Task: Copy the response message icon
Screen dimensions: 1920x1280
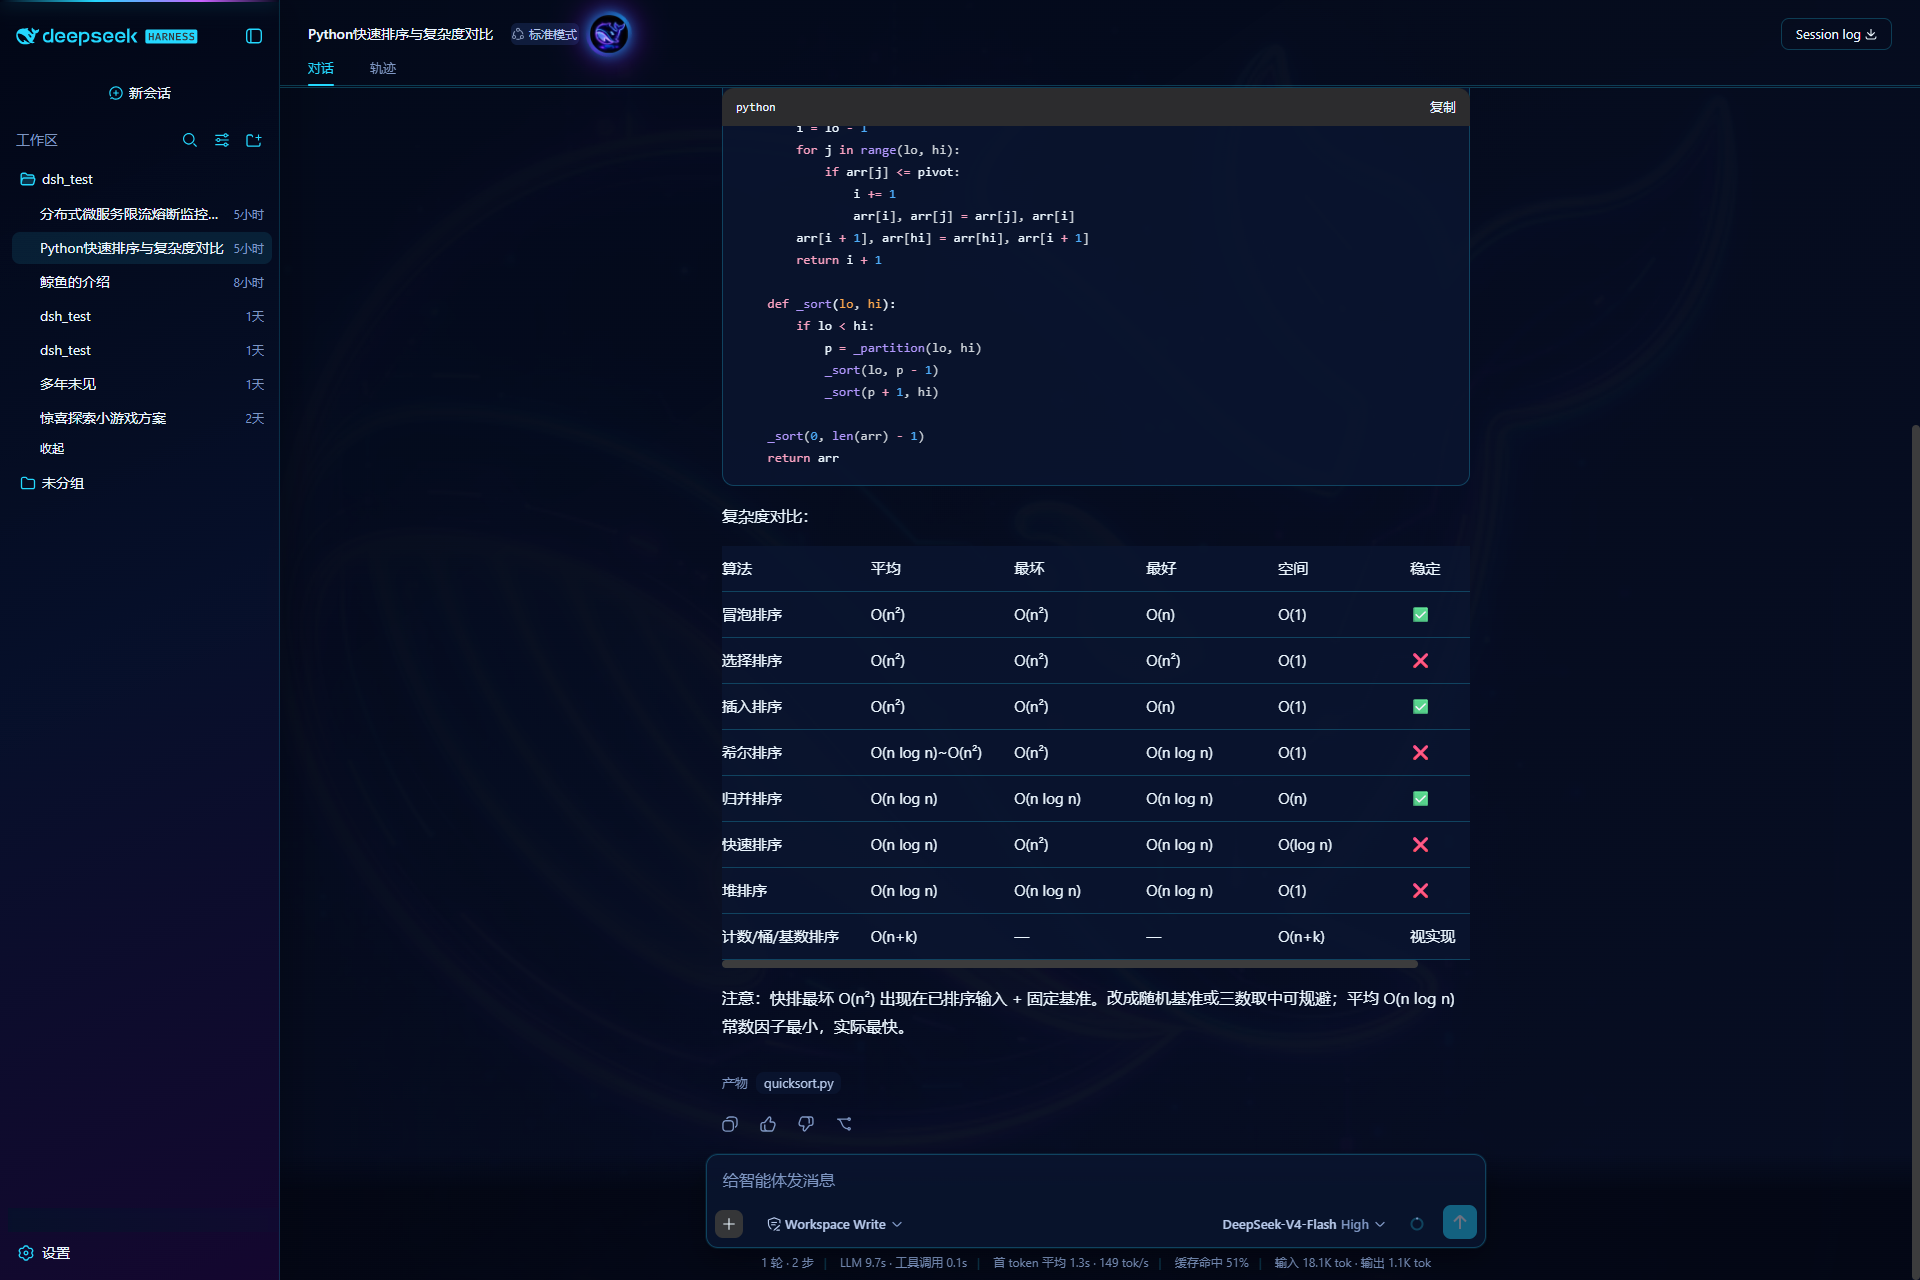Action: [730, 1124]
